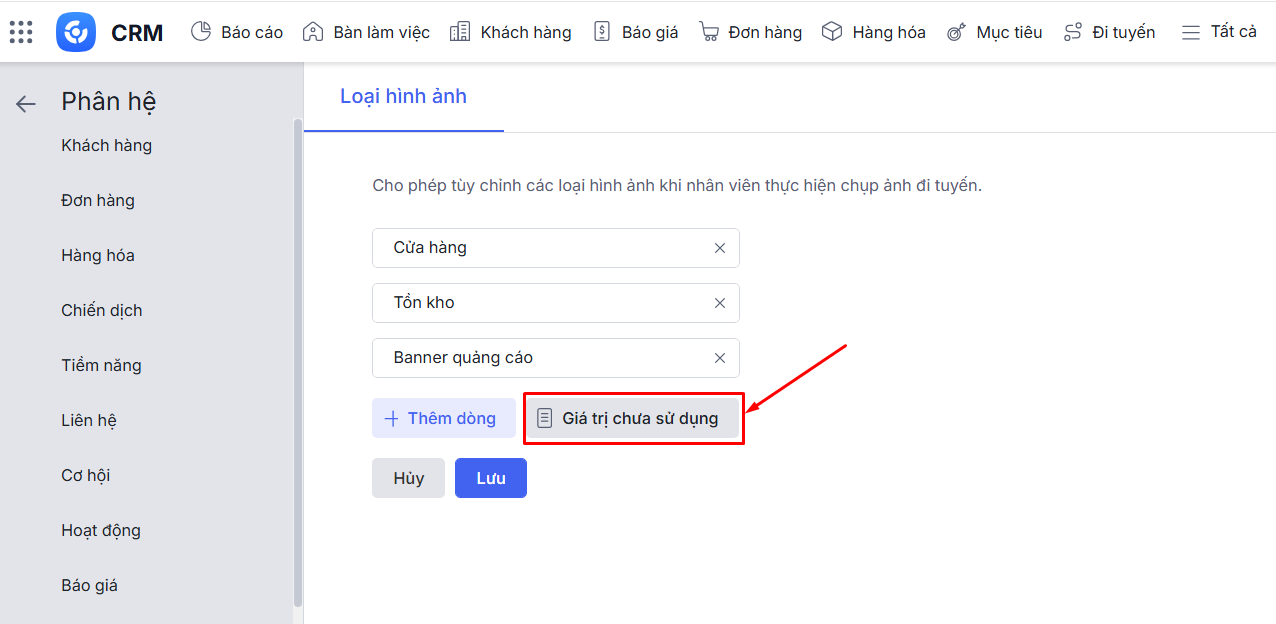Image resolution: width=1276 pixels, height=624 pixels.
Task: Open the Khách hàng top menu
Action: (x=511, y=32)
